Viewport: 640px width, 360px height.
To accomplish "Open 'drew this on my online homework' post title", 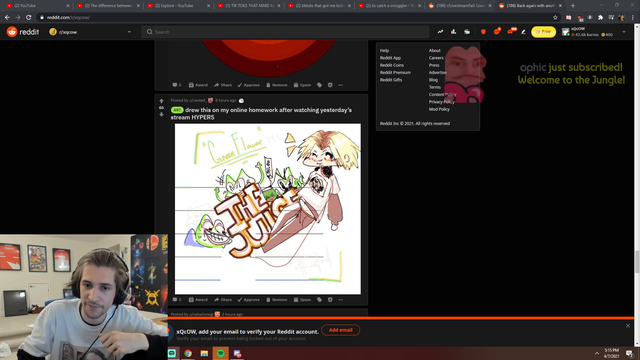I will coord(261,113).
